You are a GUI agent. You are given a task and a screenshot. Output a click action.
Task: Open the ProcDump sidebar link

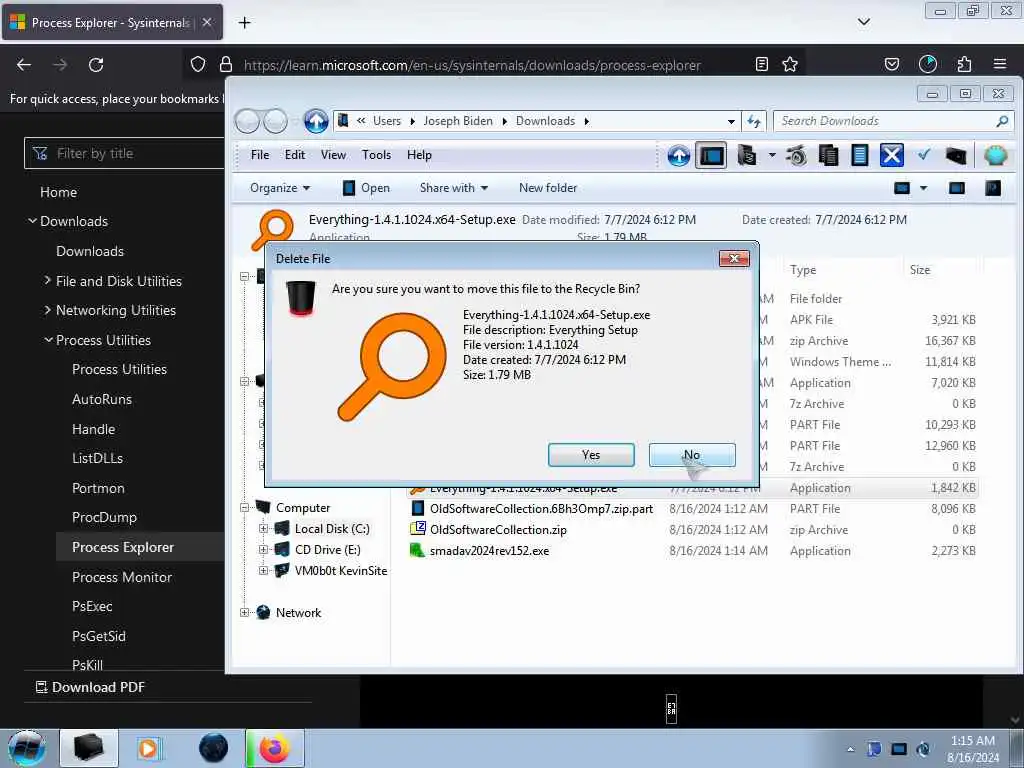[104, 517]
